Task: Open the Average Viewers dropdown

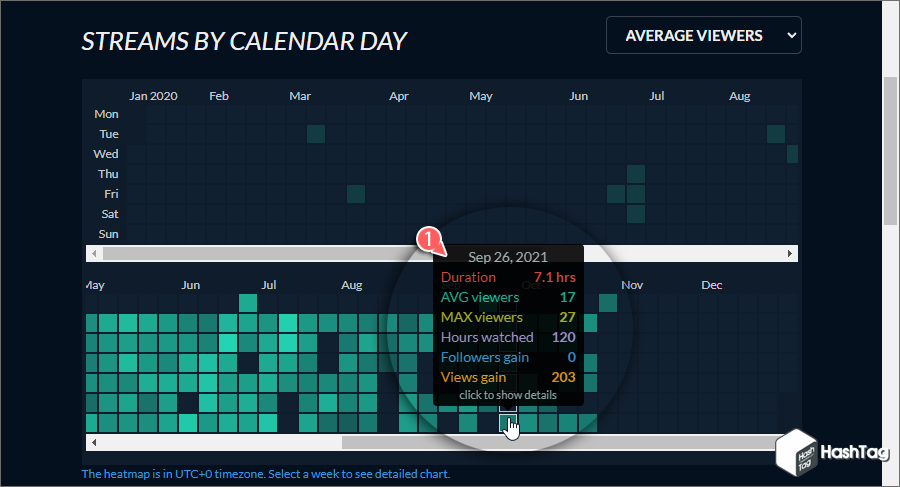Action: click(x=704, y=35)
